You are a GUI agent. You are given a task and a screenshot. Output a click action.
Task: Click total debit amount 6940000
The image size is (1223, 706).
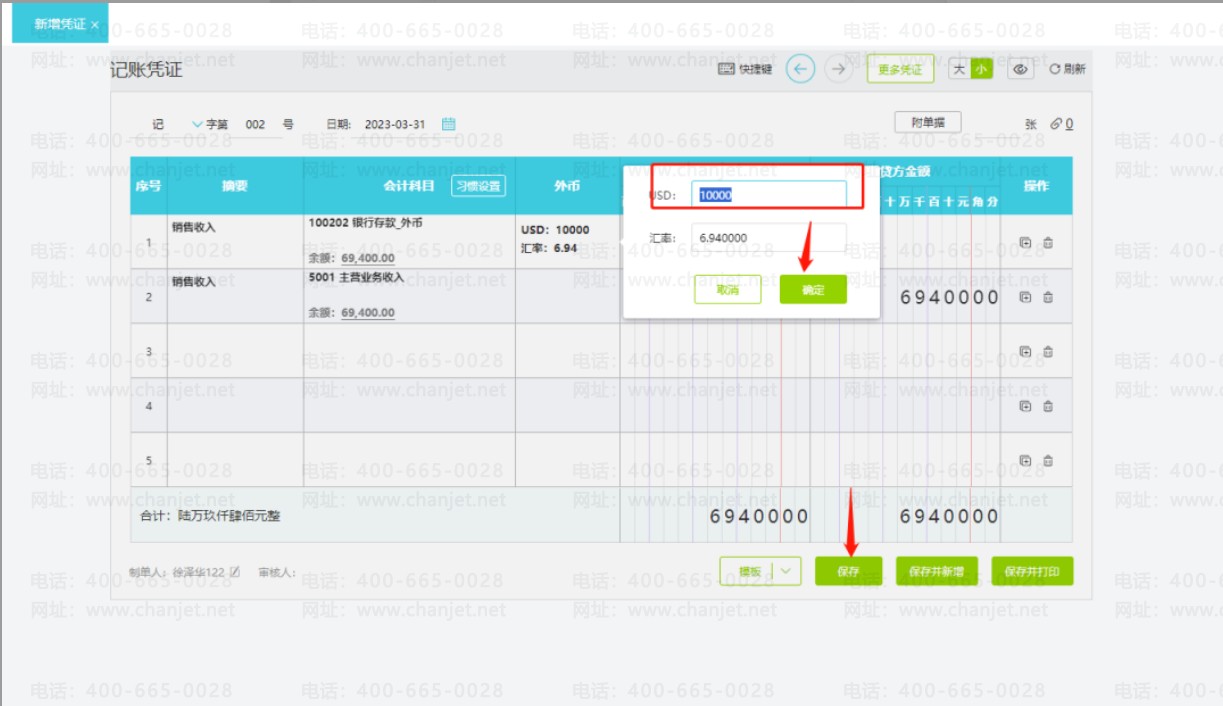point(758,516)
